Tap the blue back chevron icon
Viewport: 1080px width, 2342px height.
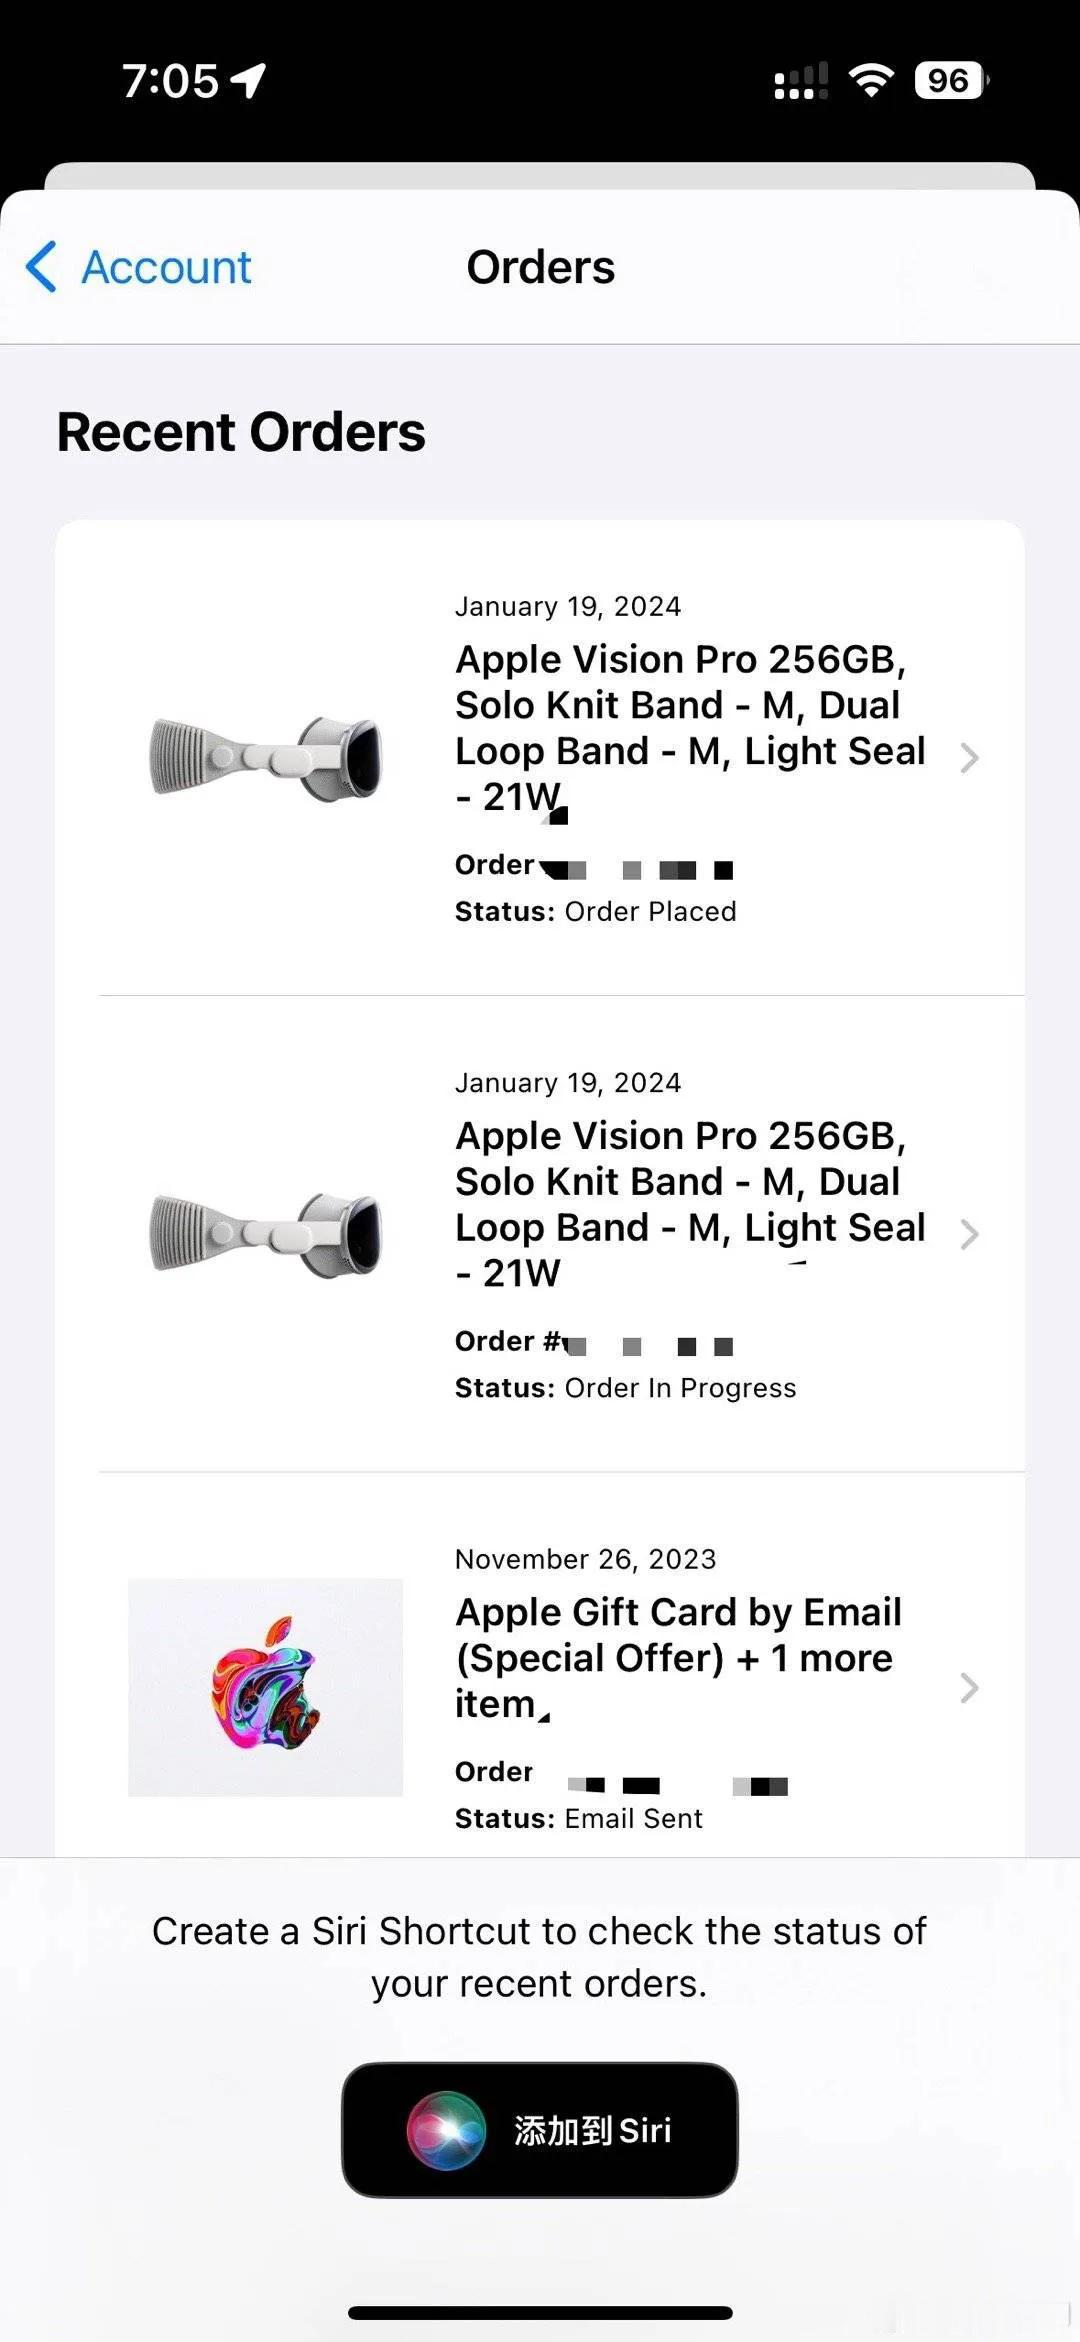[41, 267]
